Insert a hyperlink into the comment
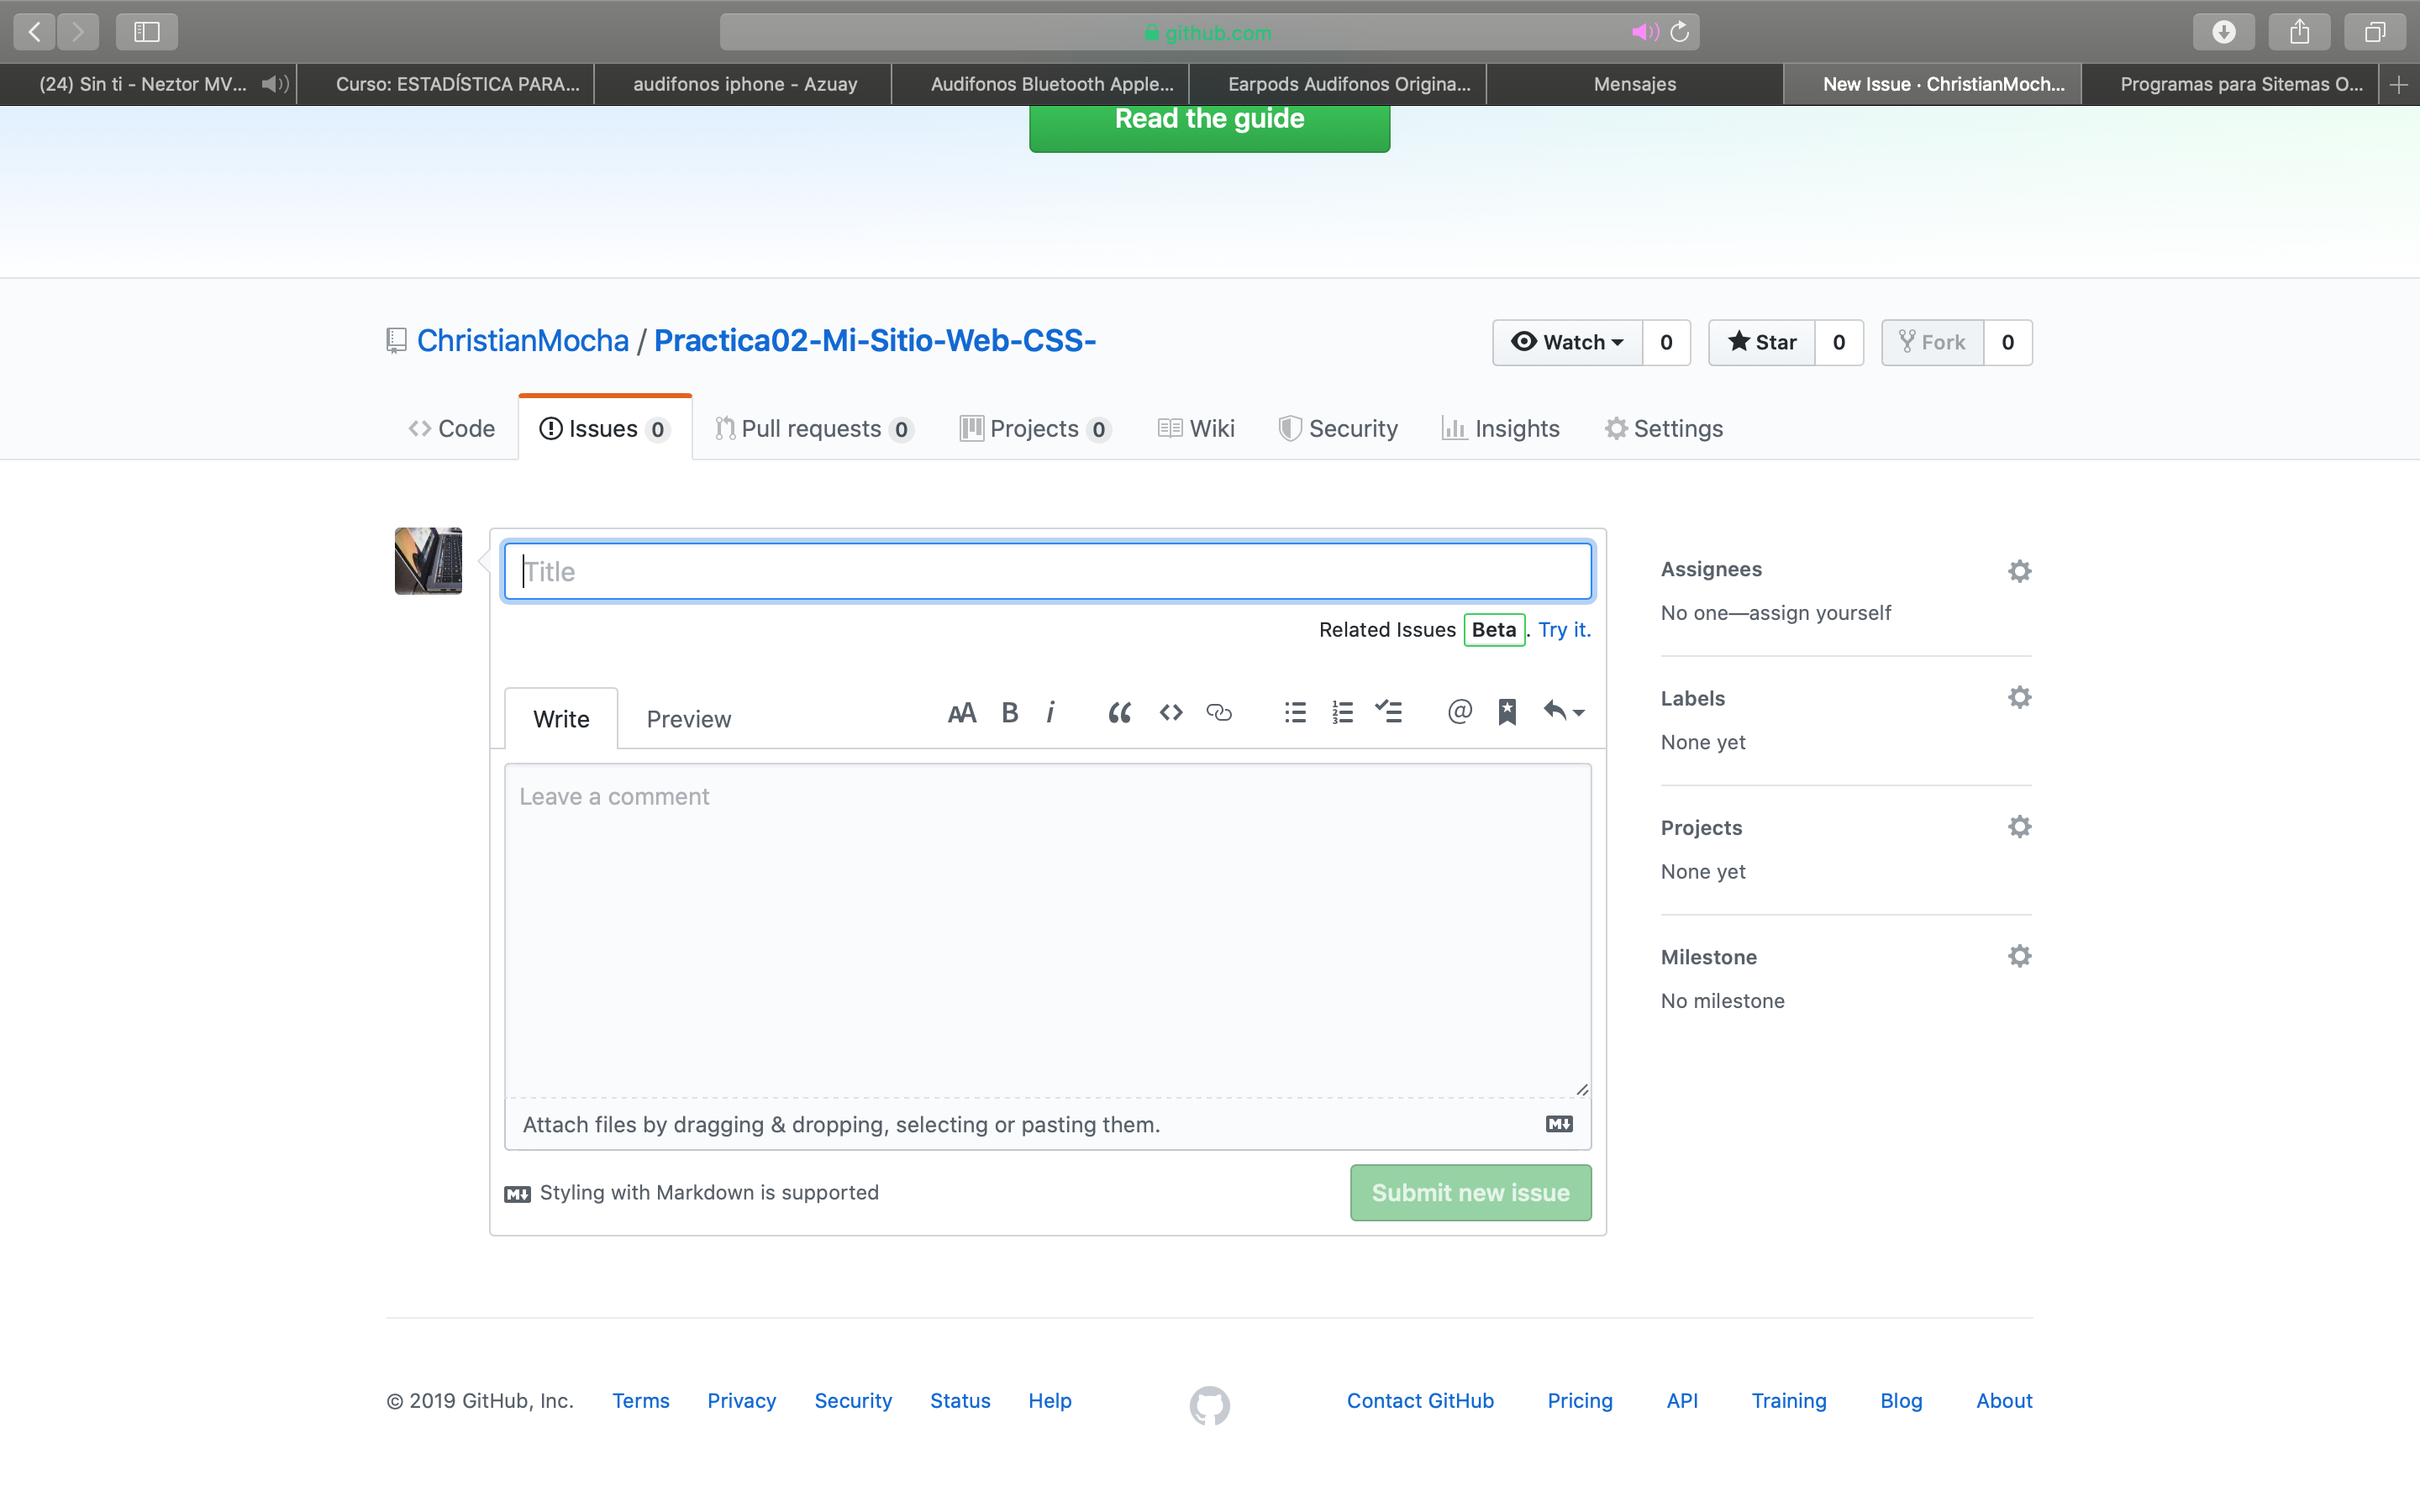 pyautogui.click(x=1220, y=712)
